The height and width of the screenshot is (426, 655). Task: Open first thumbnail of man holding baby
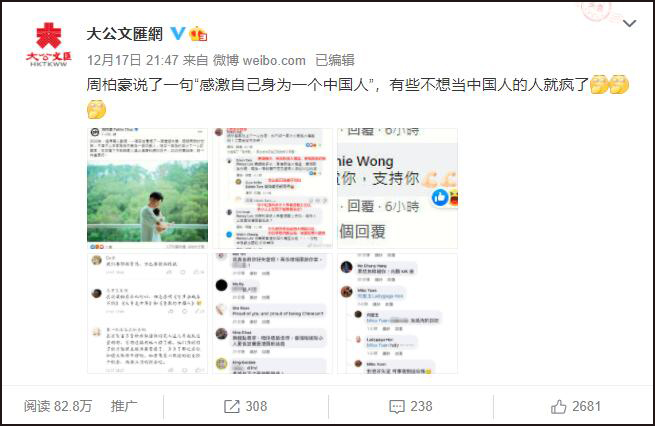click(x=147, y=188)
